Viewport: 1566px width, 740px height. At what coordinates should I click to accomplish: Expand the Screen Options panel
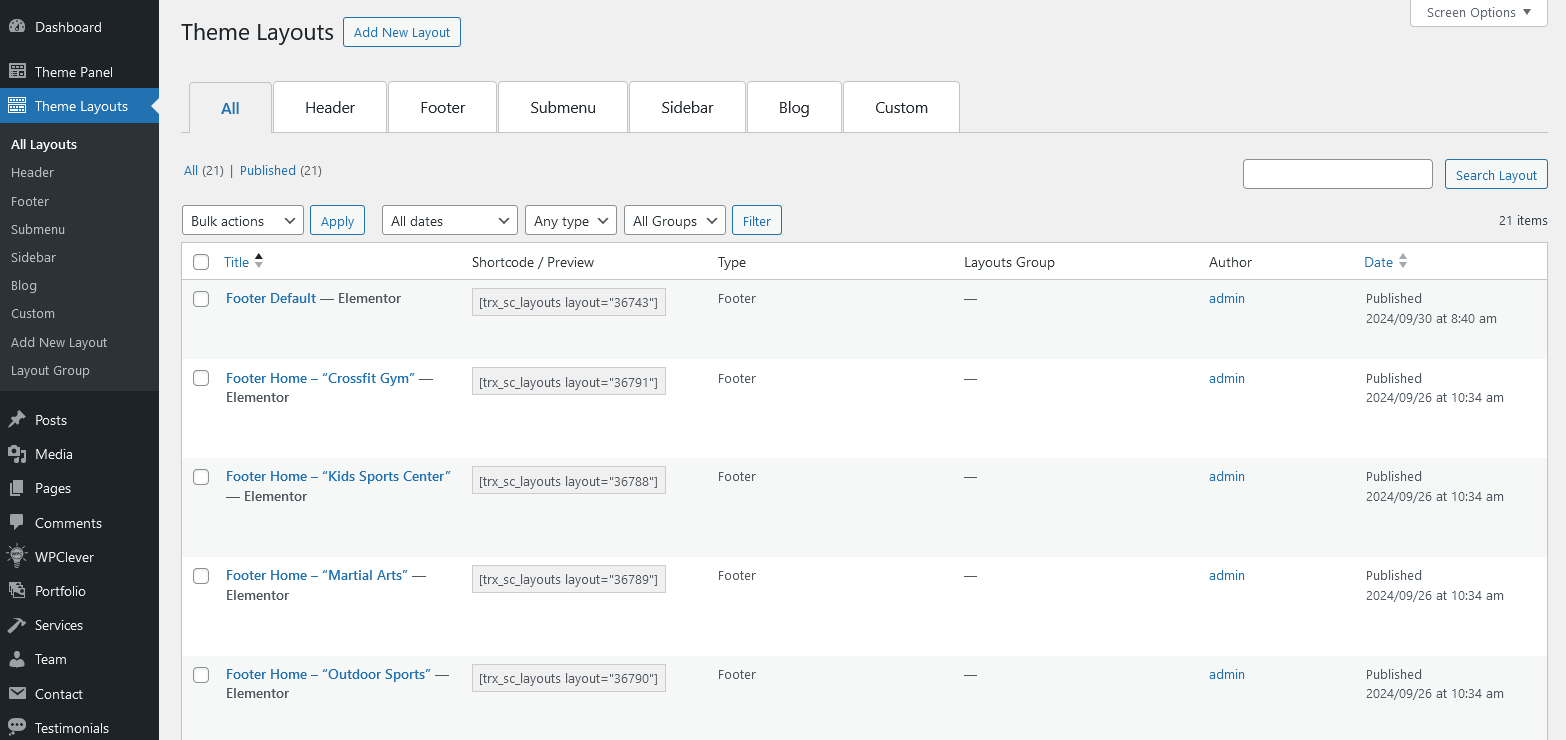pyautogui.click(x=1479, y=13)
